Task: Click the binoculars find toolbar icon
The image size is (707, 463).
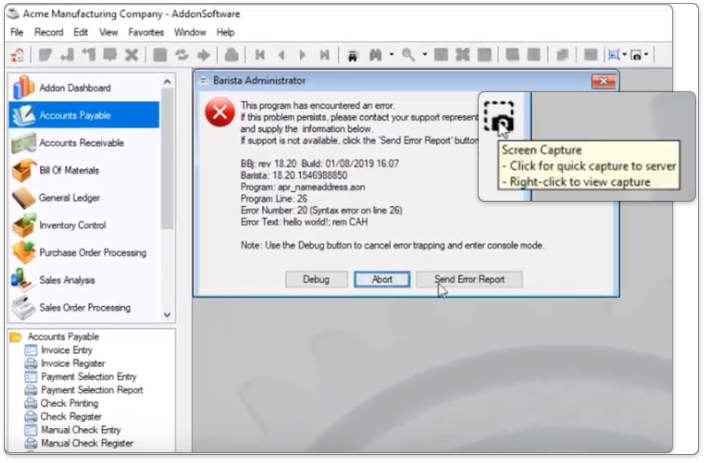Action: click(x=378, y=54)
